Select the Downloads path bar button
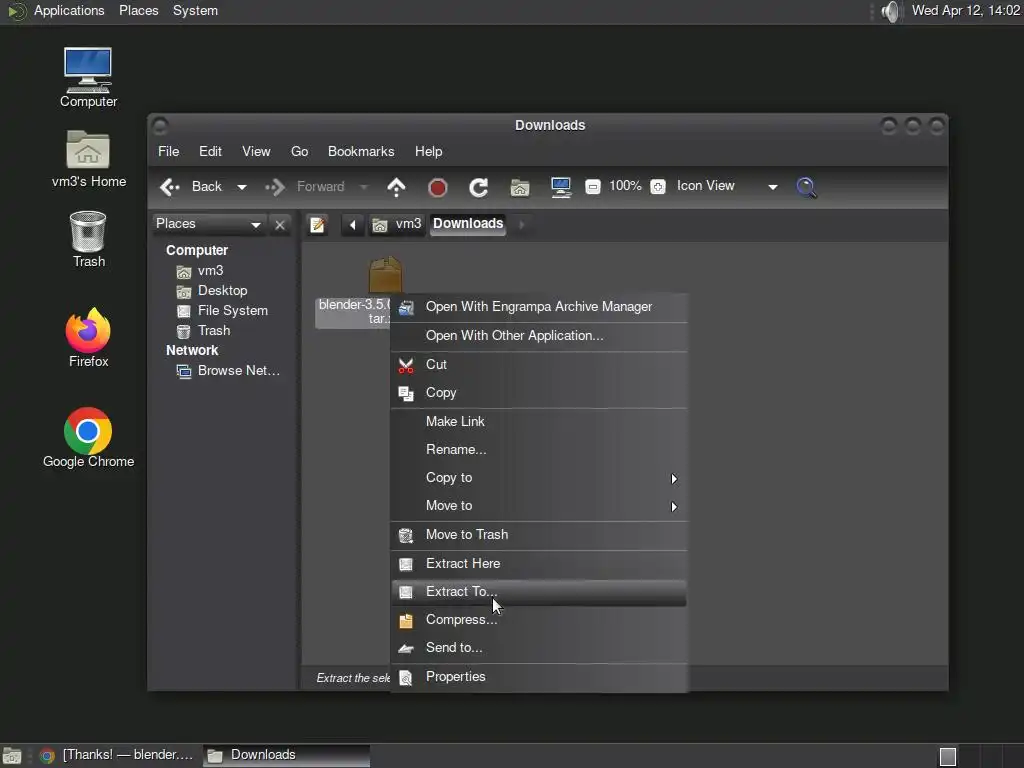Viewport: 1024px width, 768px height. coord(468,224)
